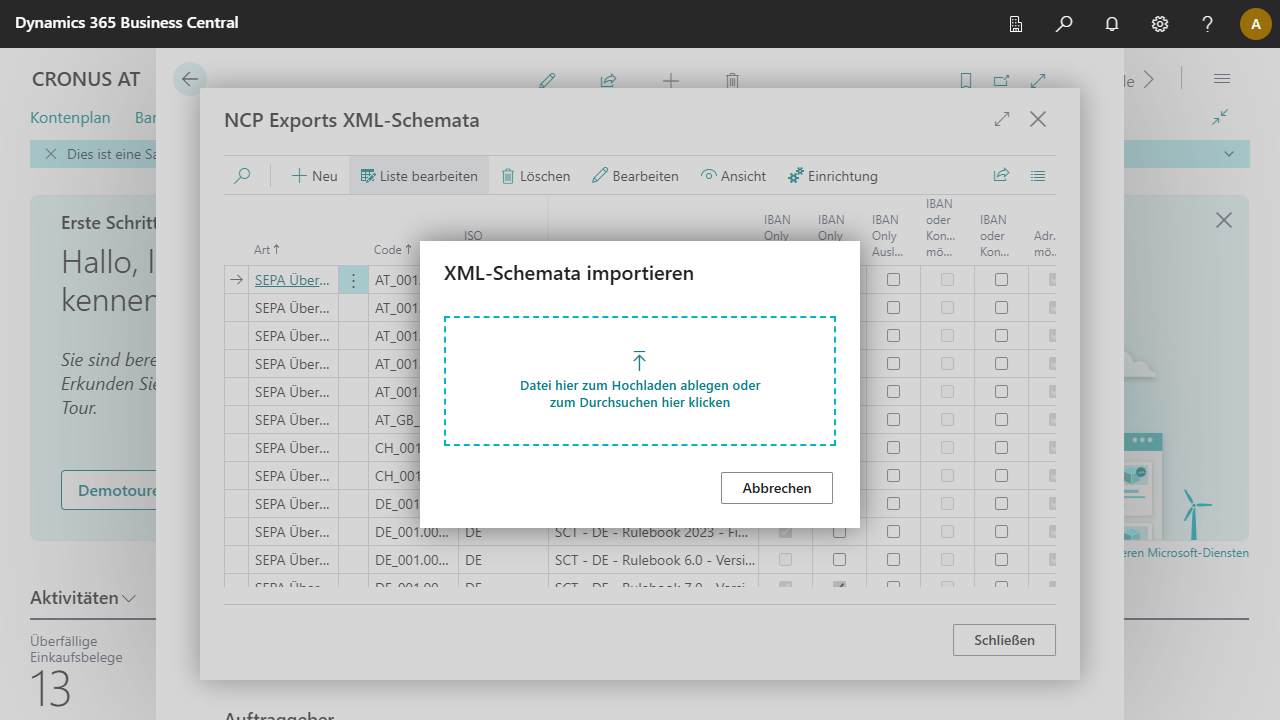Click the search magnifier in top bar

1064,24
